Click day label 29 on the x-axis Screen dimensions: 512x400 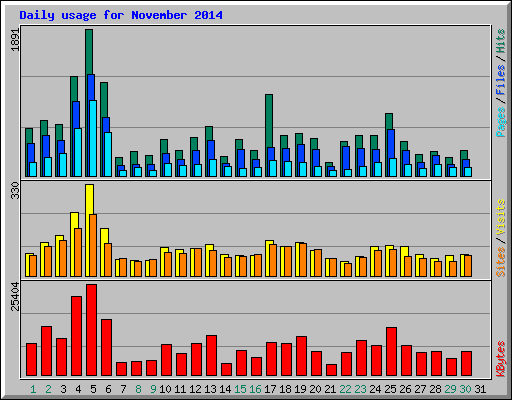tap(450, 389)
